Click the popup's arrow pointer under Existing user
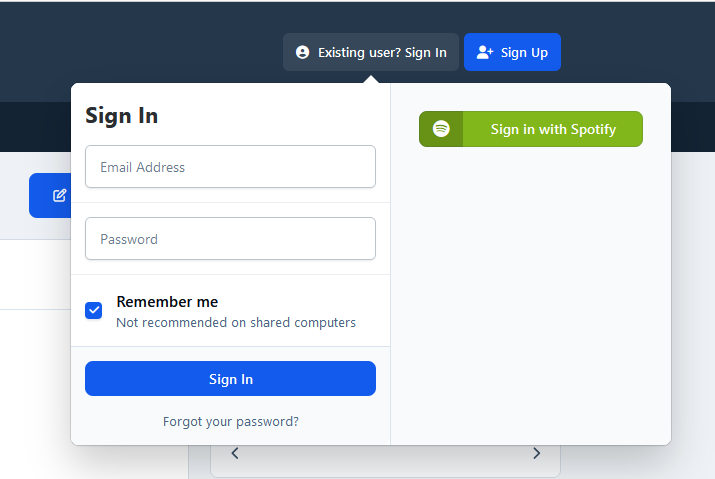This screenshot has height=479, width=715. [371, 79]
